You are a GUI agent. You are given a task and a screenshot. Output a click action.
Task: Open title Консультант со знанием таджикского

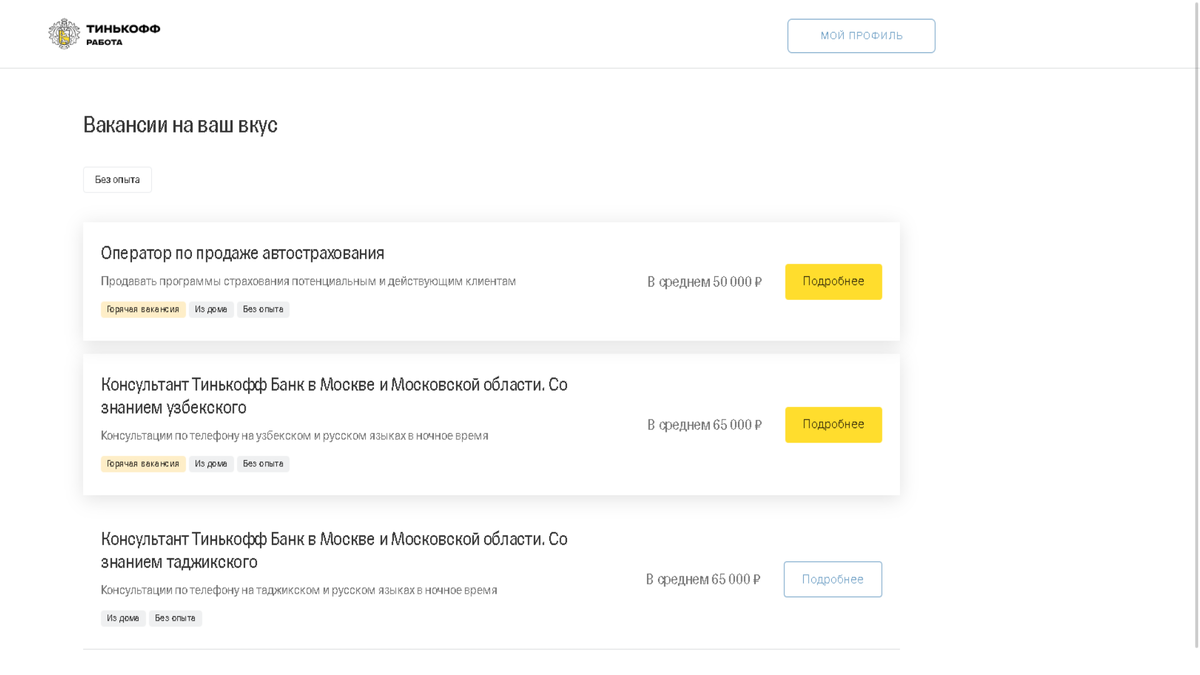334,550
